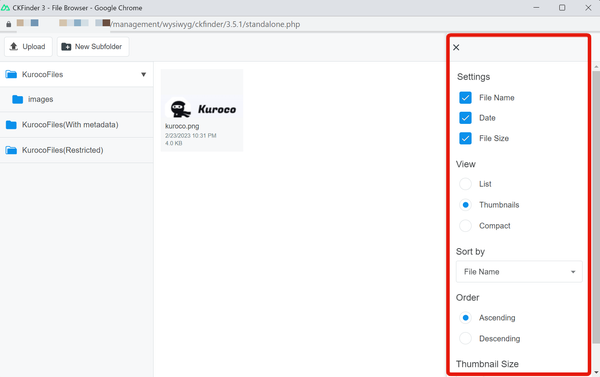Click the kuroco.png file name
This screenshot has height=377, width=600.
coord(182,126)
